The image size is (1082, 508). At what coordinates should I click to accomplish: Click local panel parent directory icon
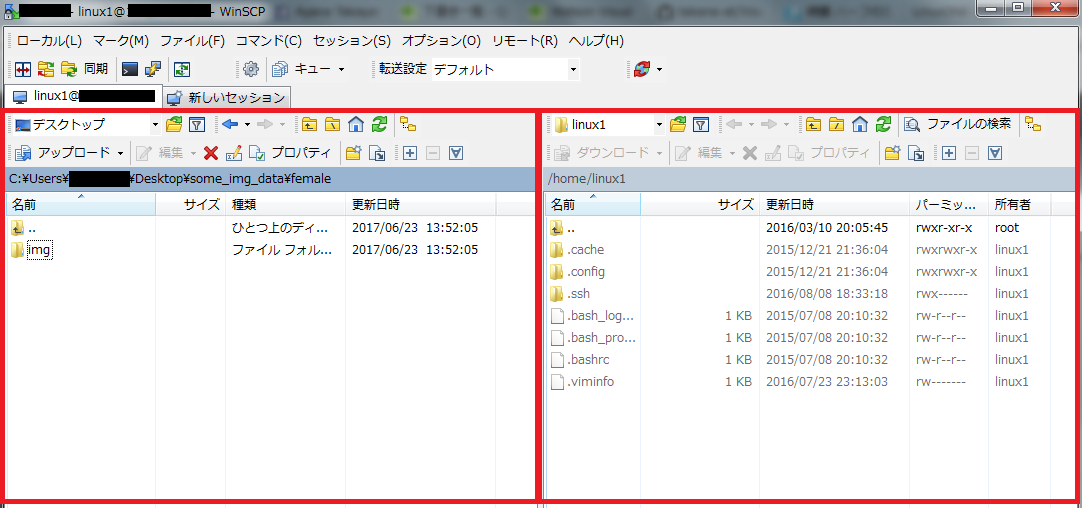click(309, 125)
